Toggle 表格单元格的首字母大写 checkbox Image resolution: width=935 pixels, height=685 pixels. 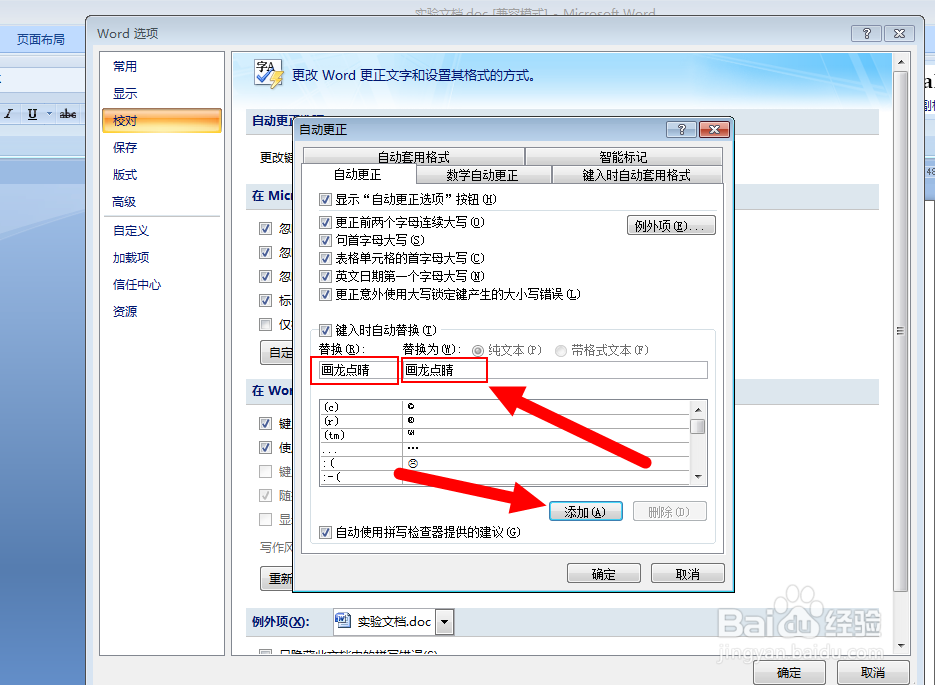pyautogui.click(x=325, y=258)
